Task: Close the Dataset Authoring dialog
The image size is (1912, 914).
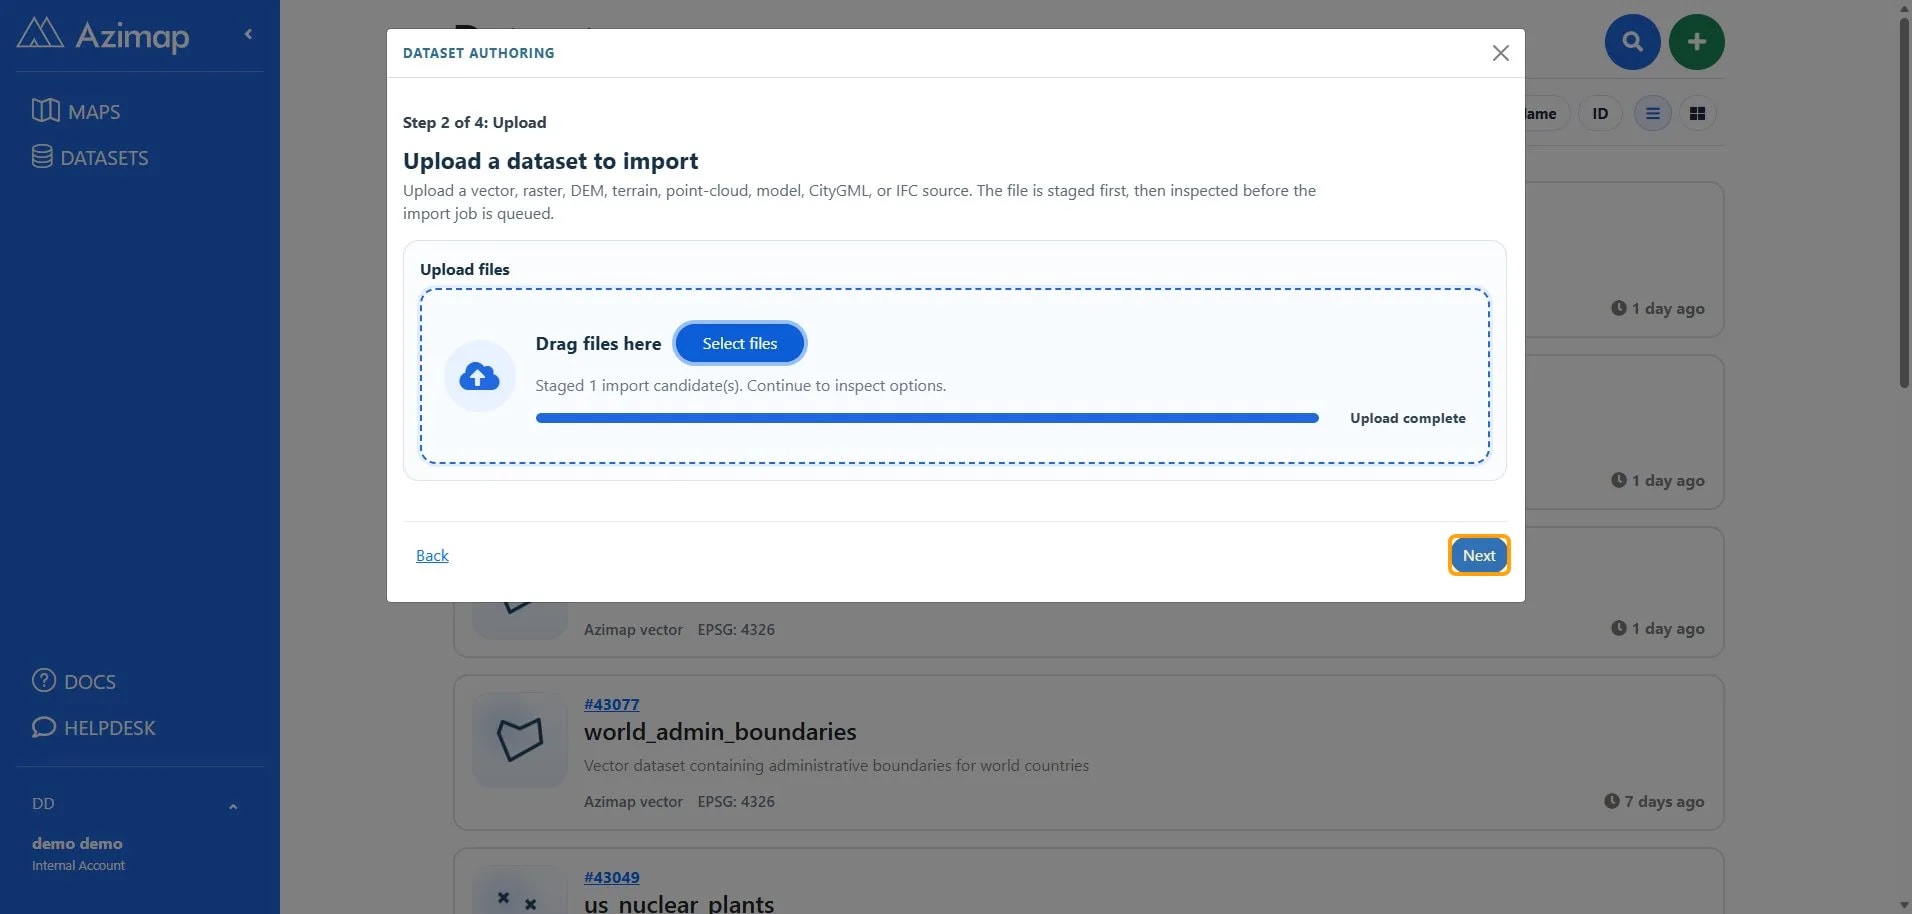Action: (1500, 53)
